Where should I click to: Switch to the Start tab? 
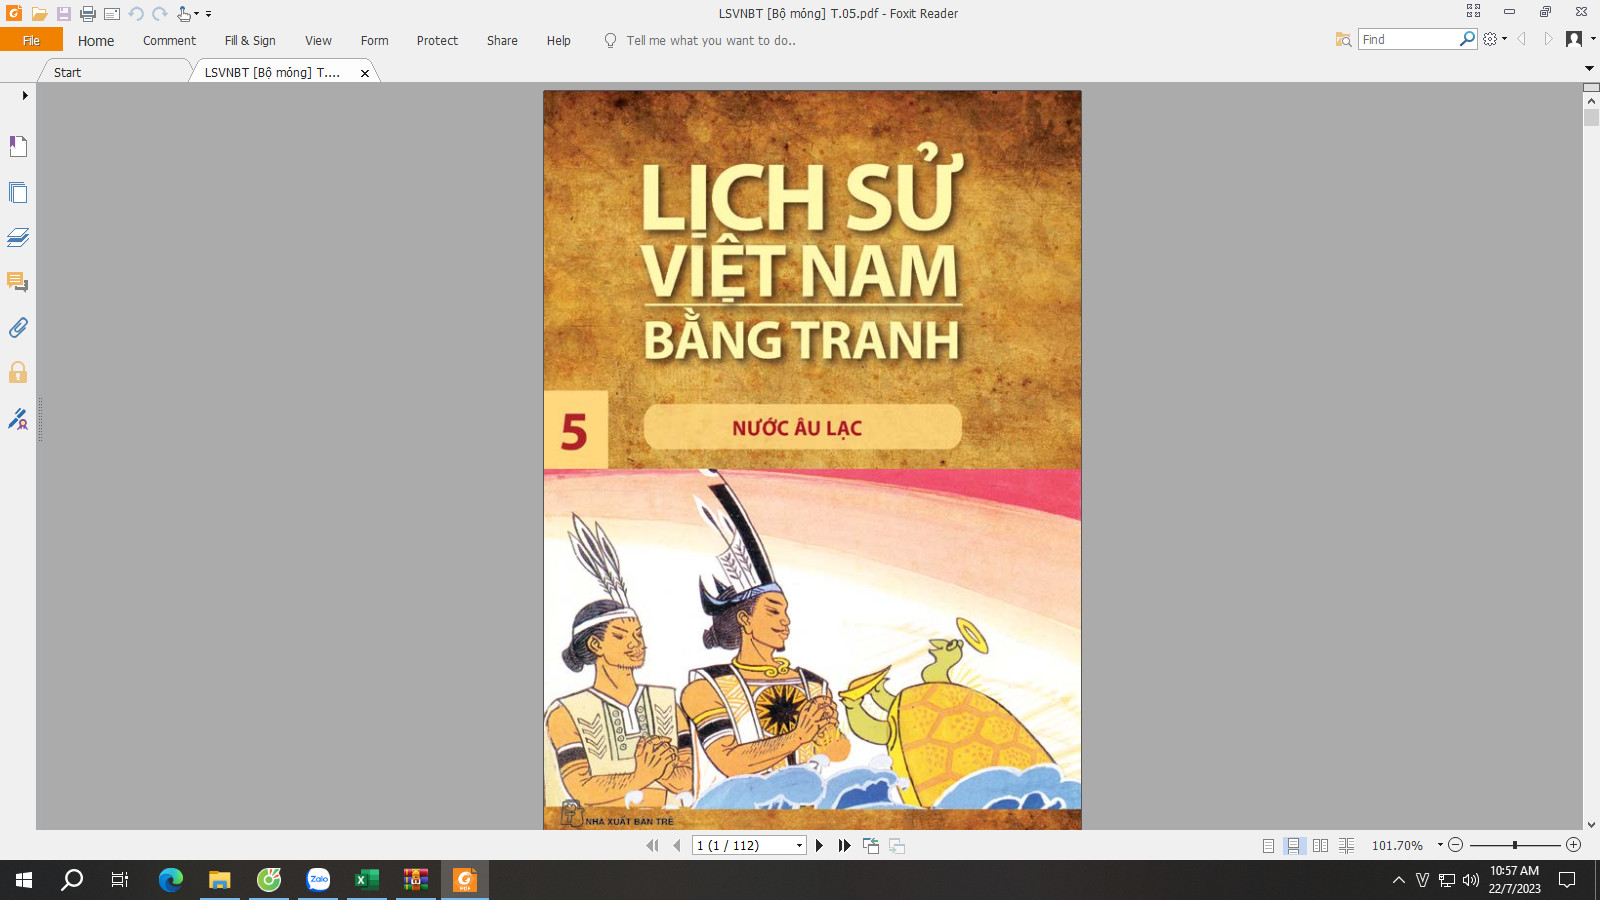coord(68,72)
